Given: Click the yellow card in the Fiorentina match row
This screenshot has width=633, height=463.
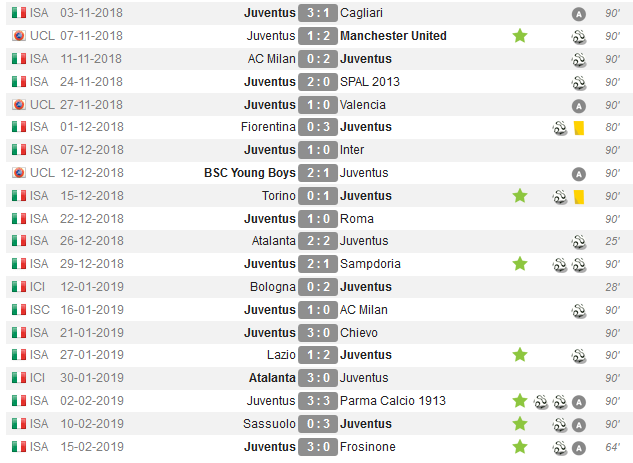Looking at the screenshot, I should [x=579, y=127].
